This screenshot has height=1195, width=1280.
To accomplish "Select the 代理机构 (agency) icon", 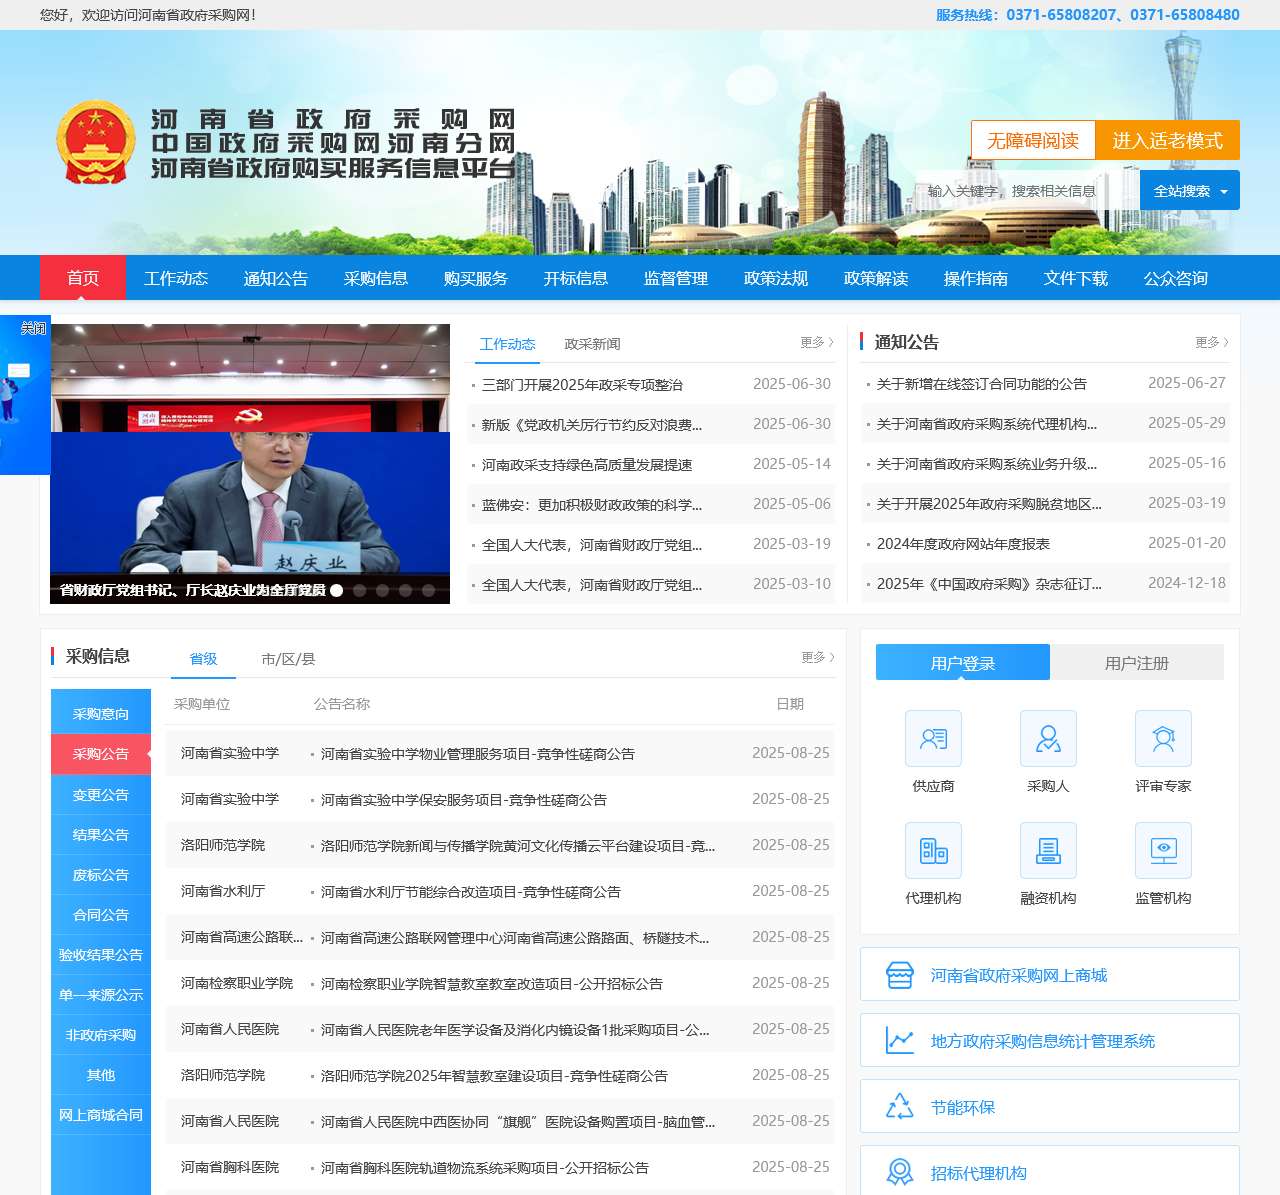I will pyautogui.click(x=932, y=850).
